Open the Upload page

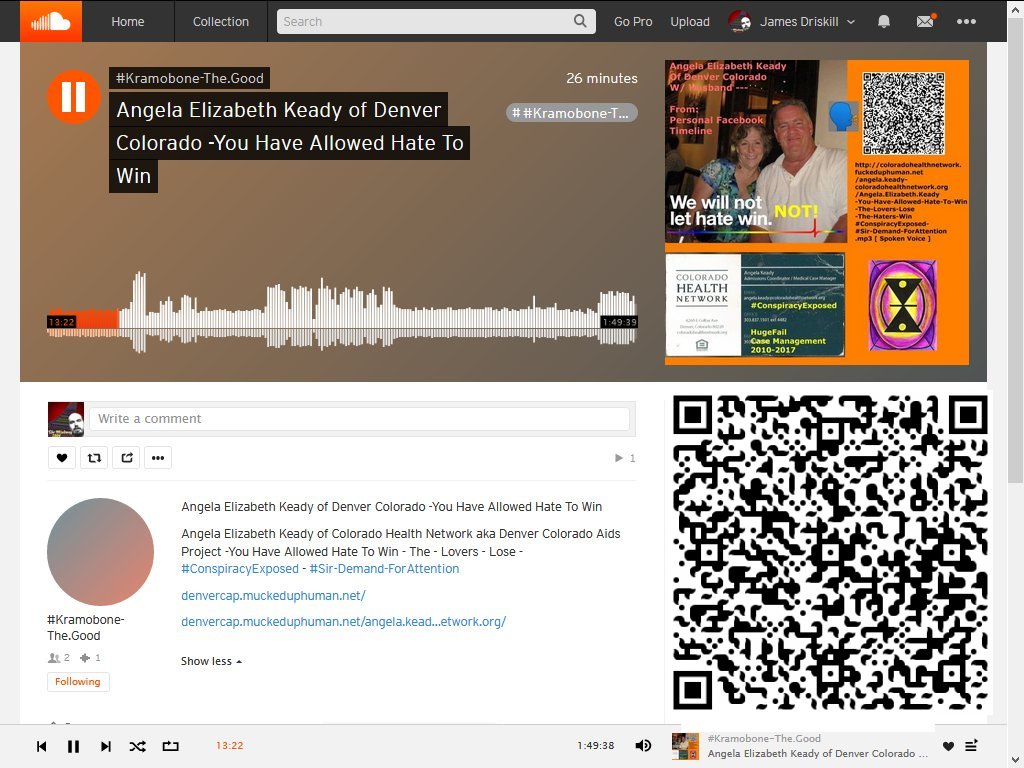pyautogui.click(x=690, y=22)
